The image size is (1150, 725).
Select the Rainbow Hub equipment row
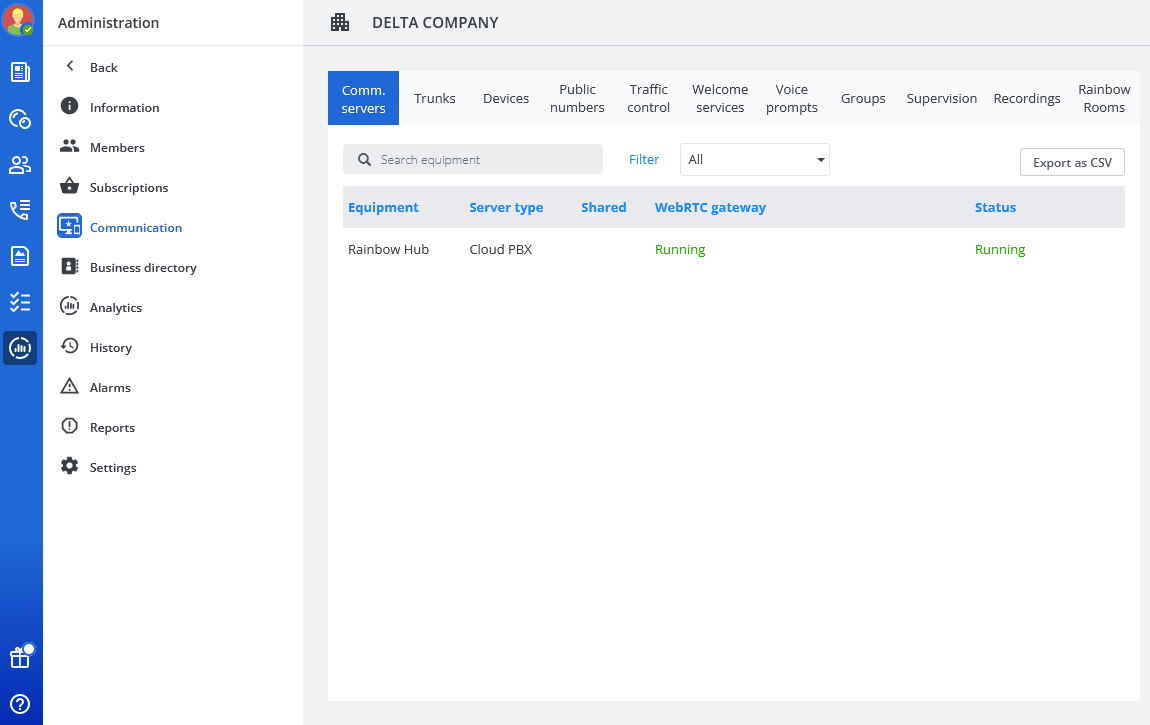pos(388,250)
